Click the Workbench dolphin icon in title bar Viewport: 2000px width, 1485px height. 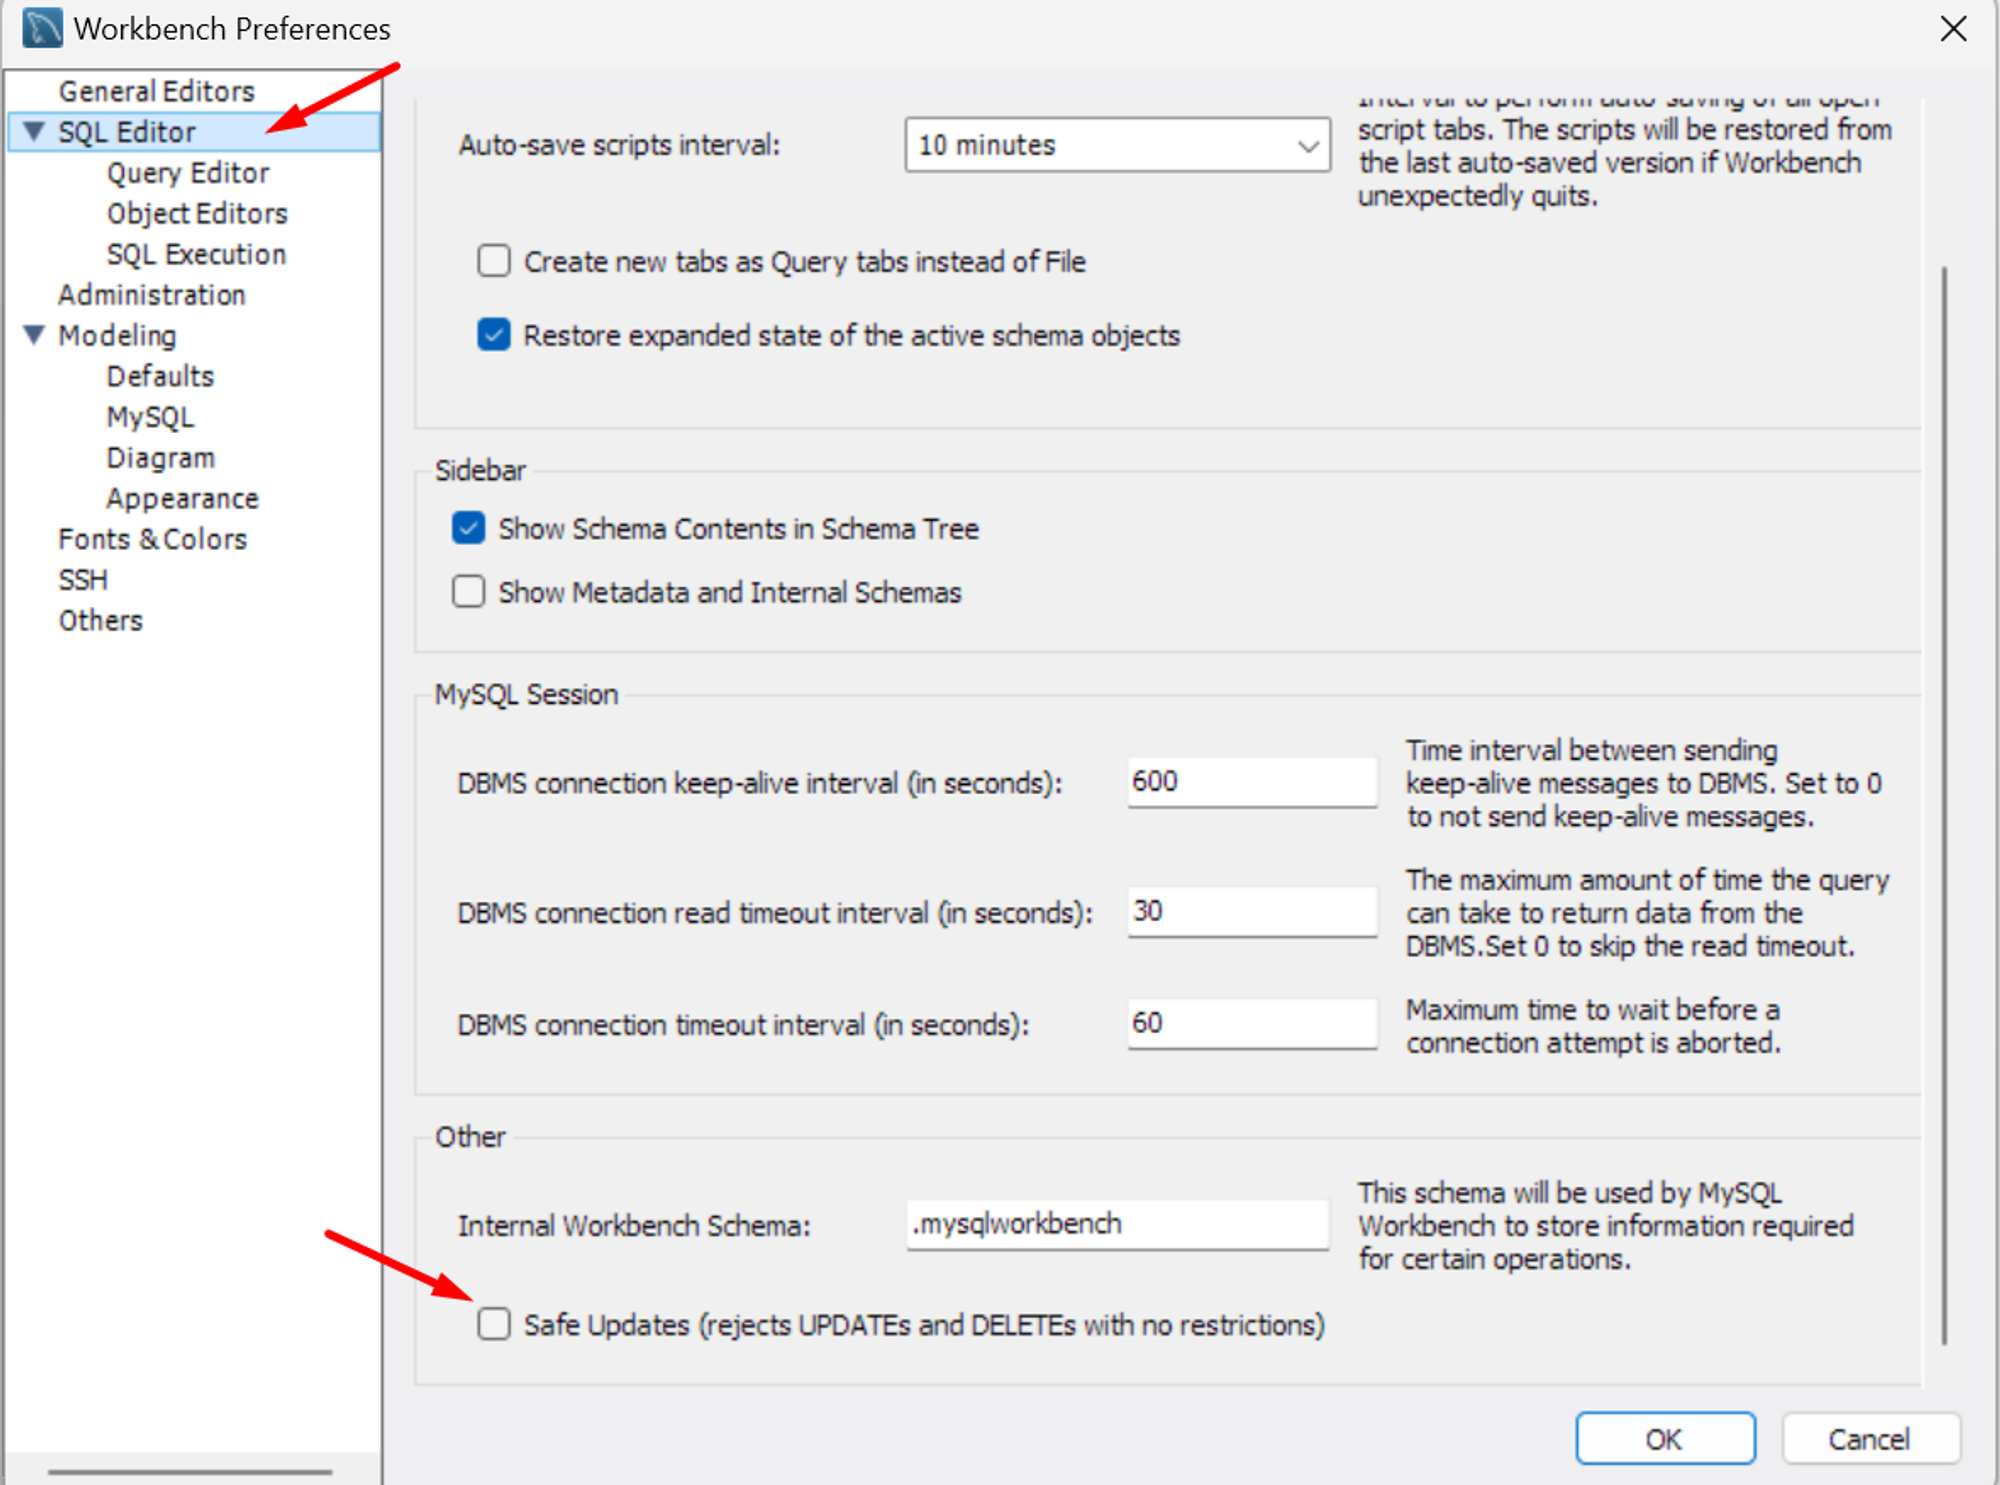coord(42,28)
